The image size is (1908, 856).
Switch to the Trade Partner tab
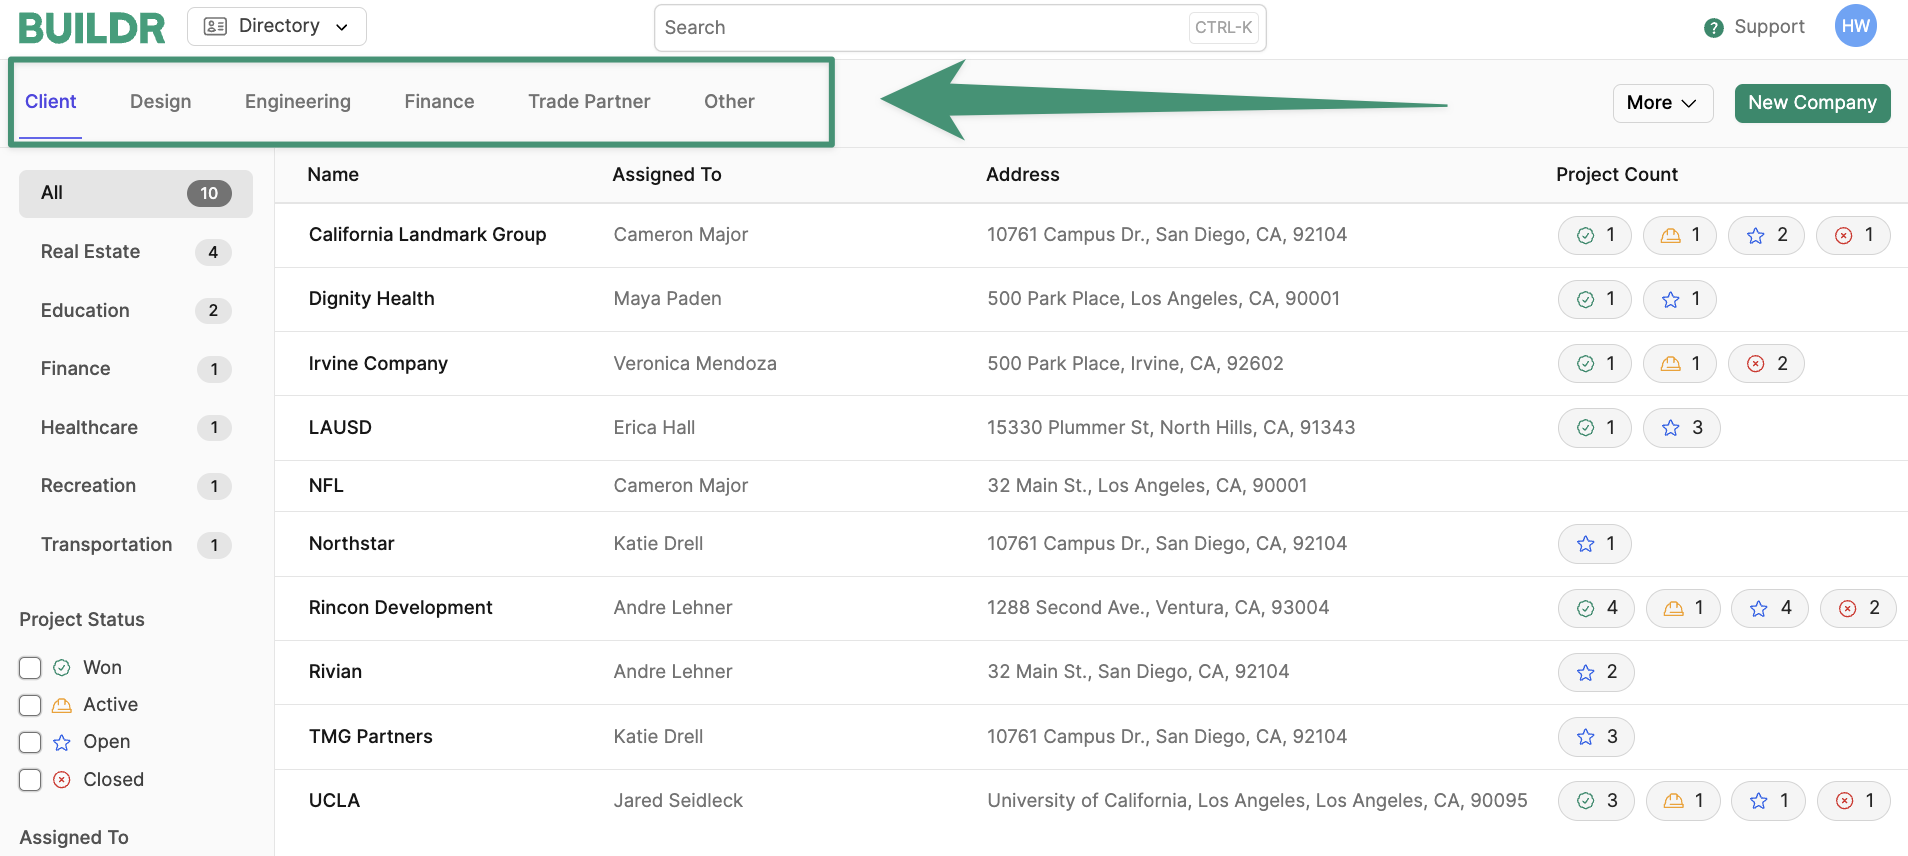tap(589, 102)
